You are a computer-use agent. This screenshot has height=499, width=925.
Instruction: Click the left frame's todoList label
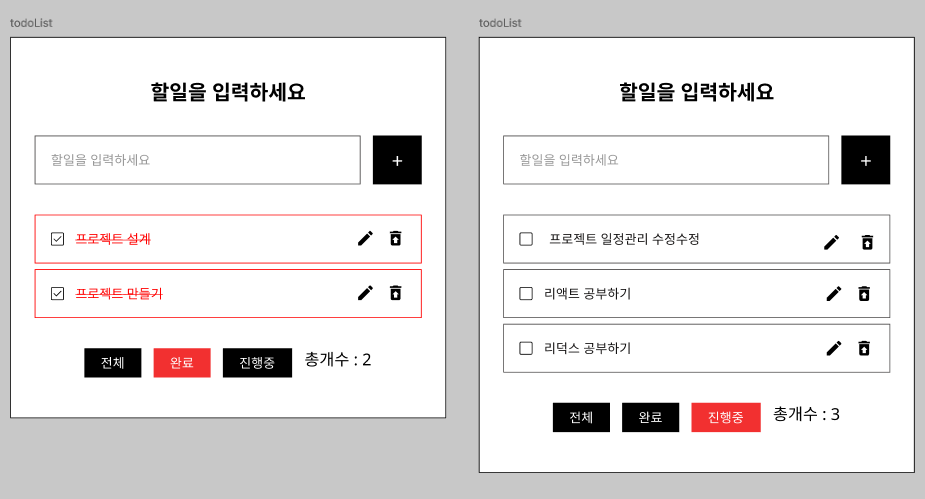(x=31, y=23)
